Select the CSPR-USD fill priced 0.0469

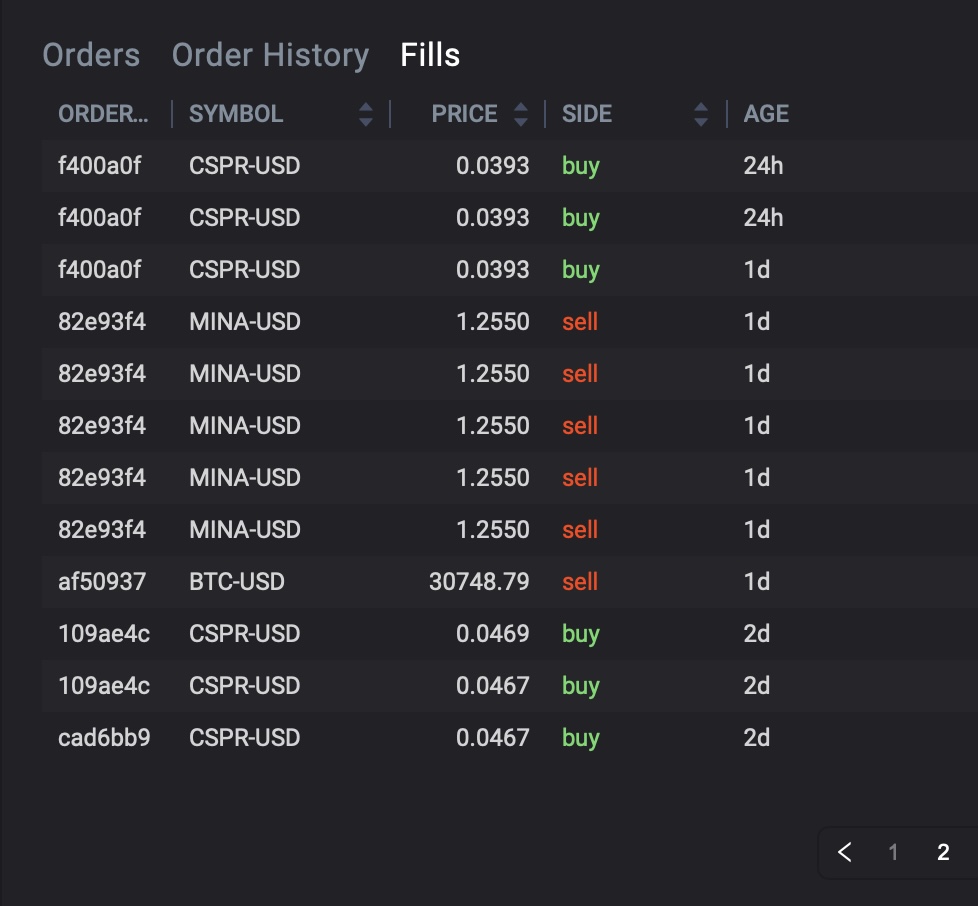[400, 634]
